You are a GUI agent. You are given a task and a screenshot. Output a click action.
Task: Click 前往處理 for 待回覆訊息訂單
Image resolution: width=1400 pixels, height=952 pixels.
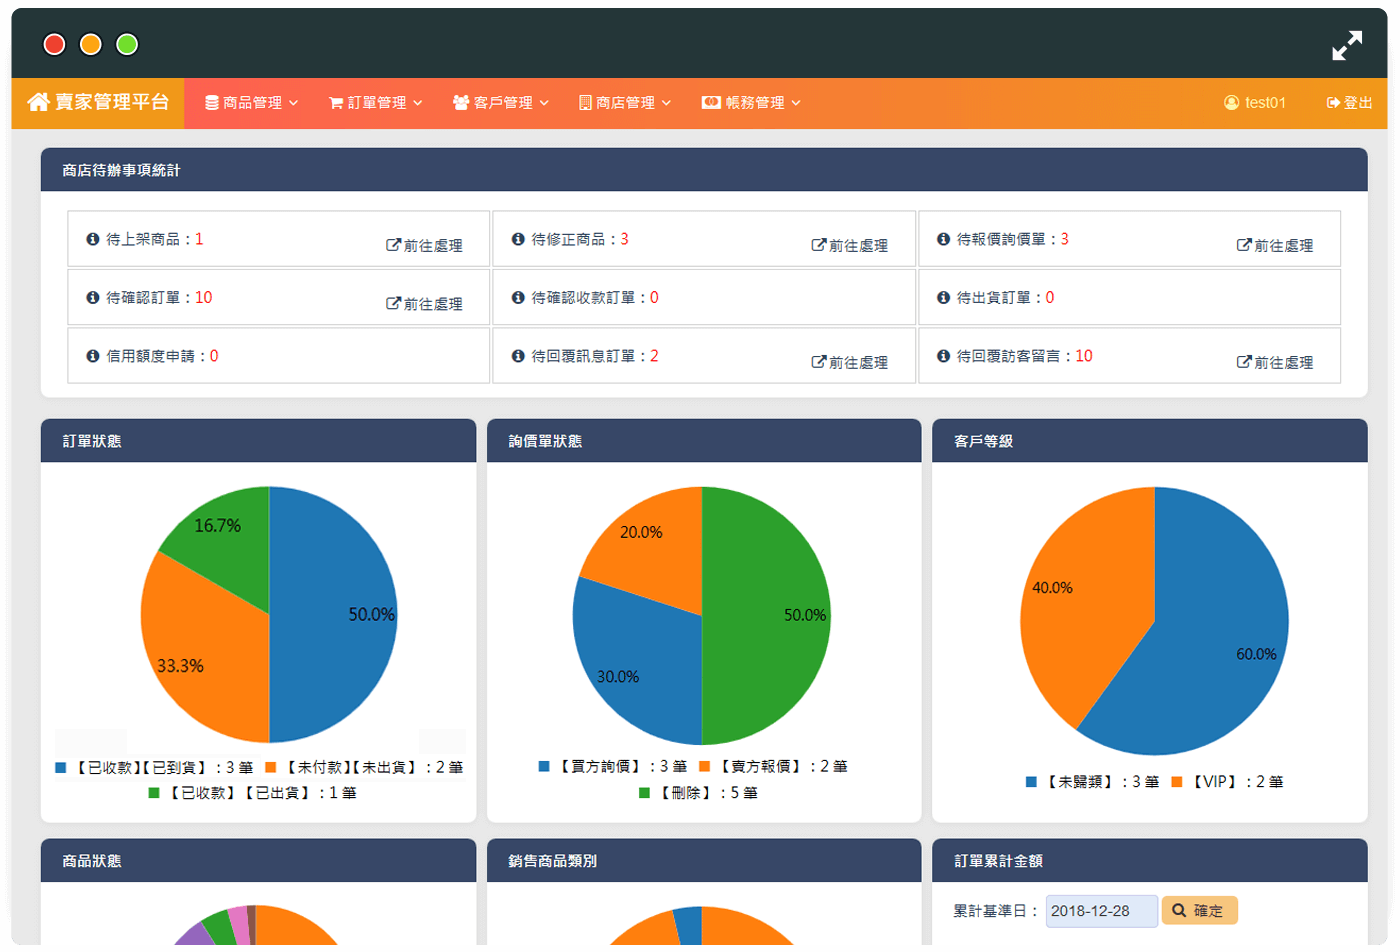[850, 362]
